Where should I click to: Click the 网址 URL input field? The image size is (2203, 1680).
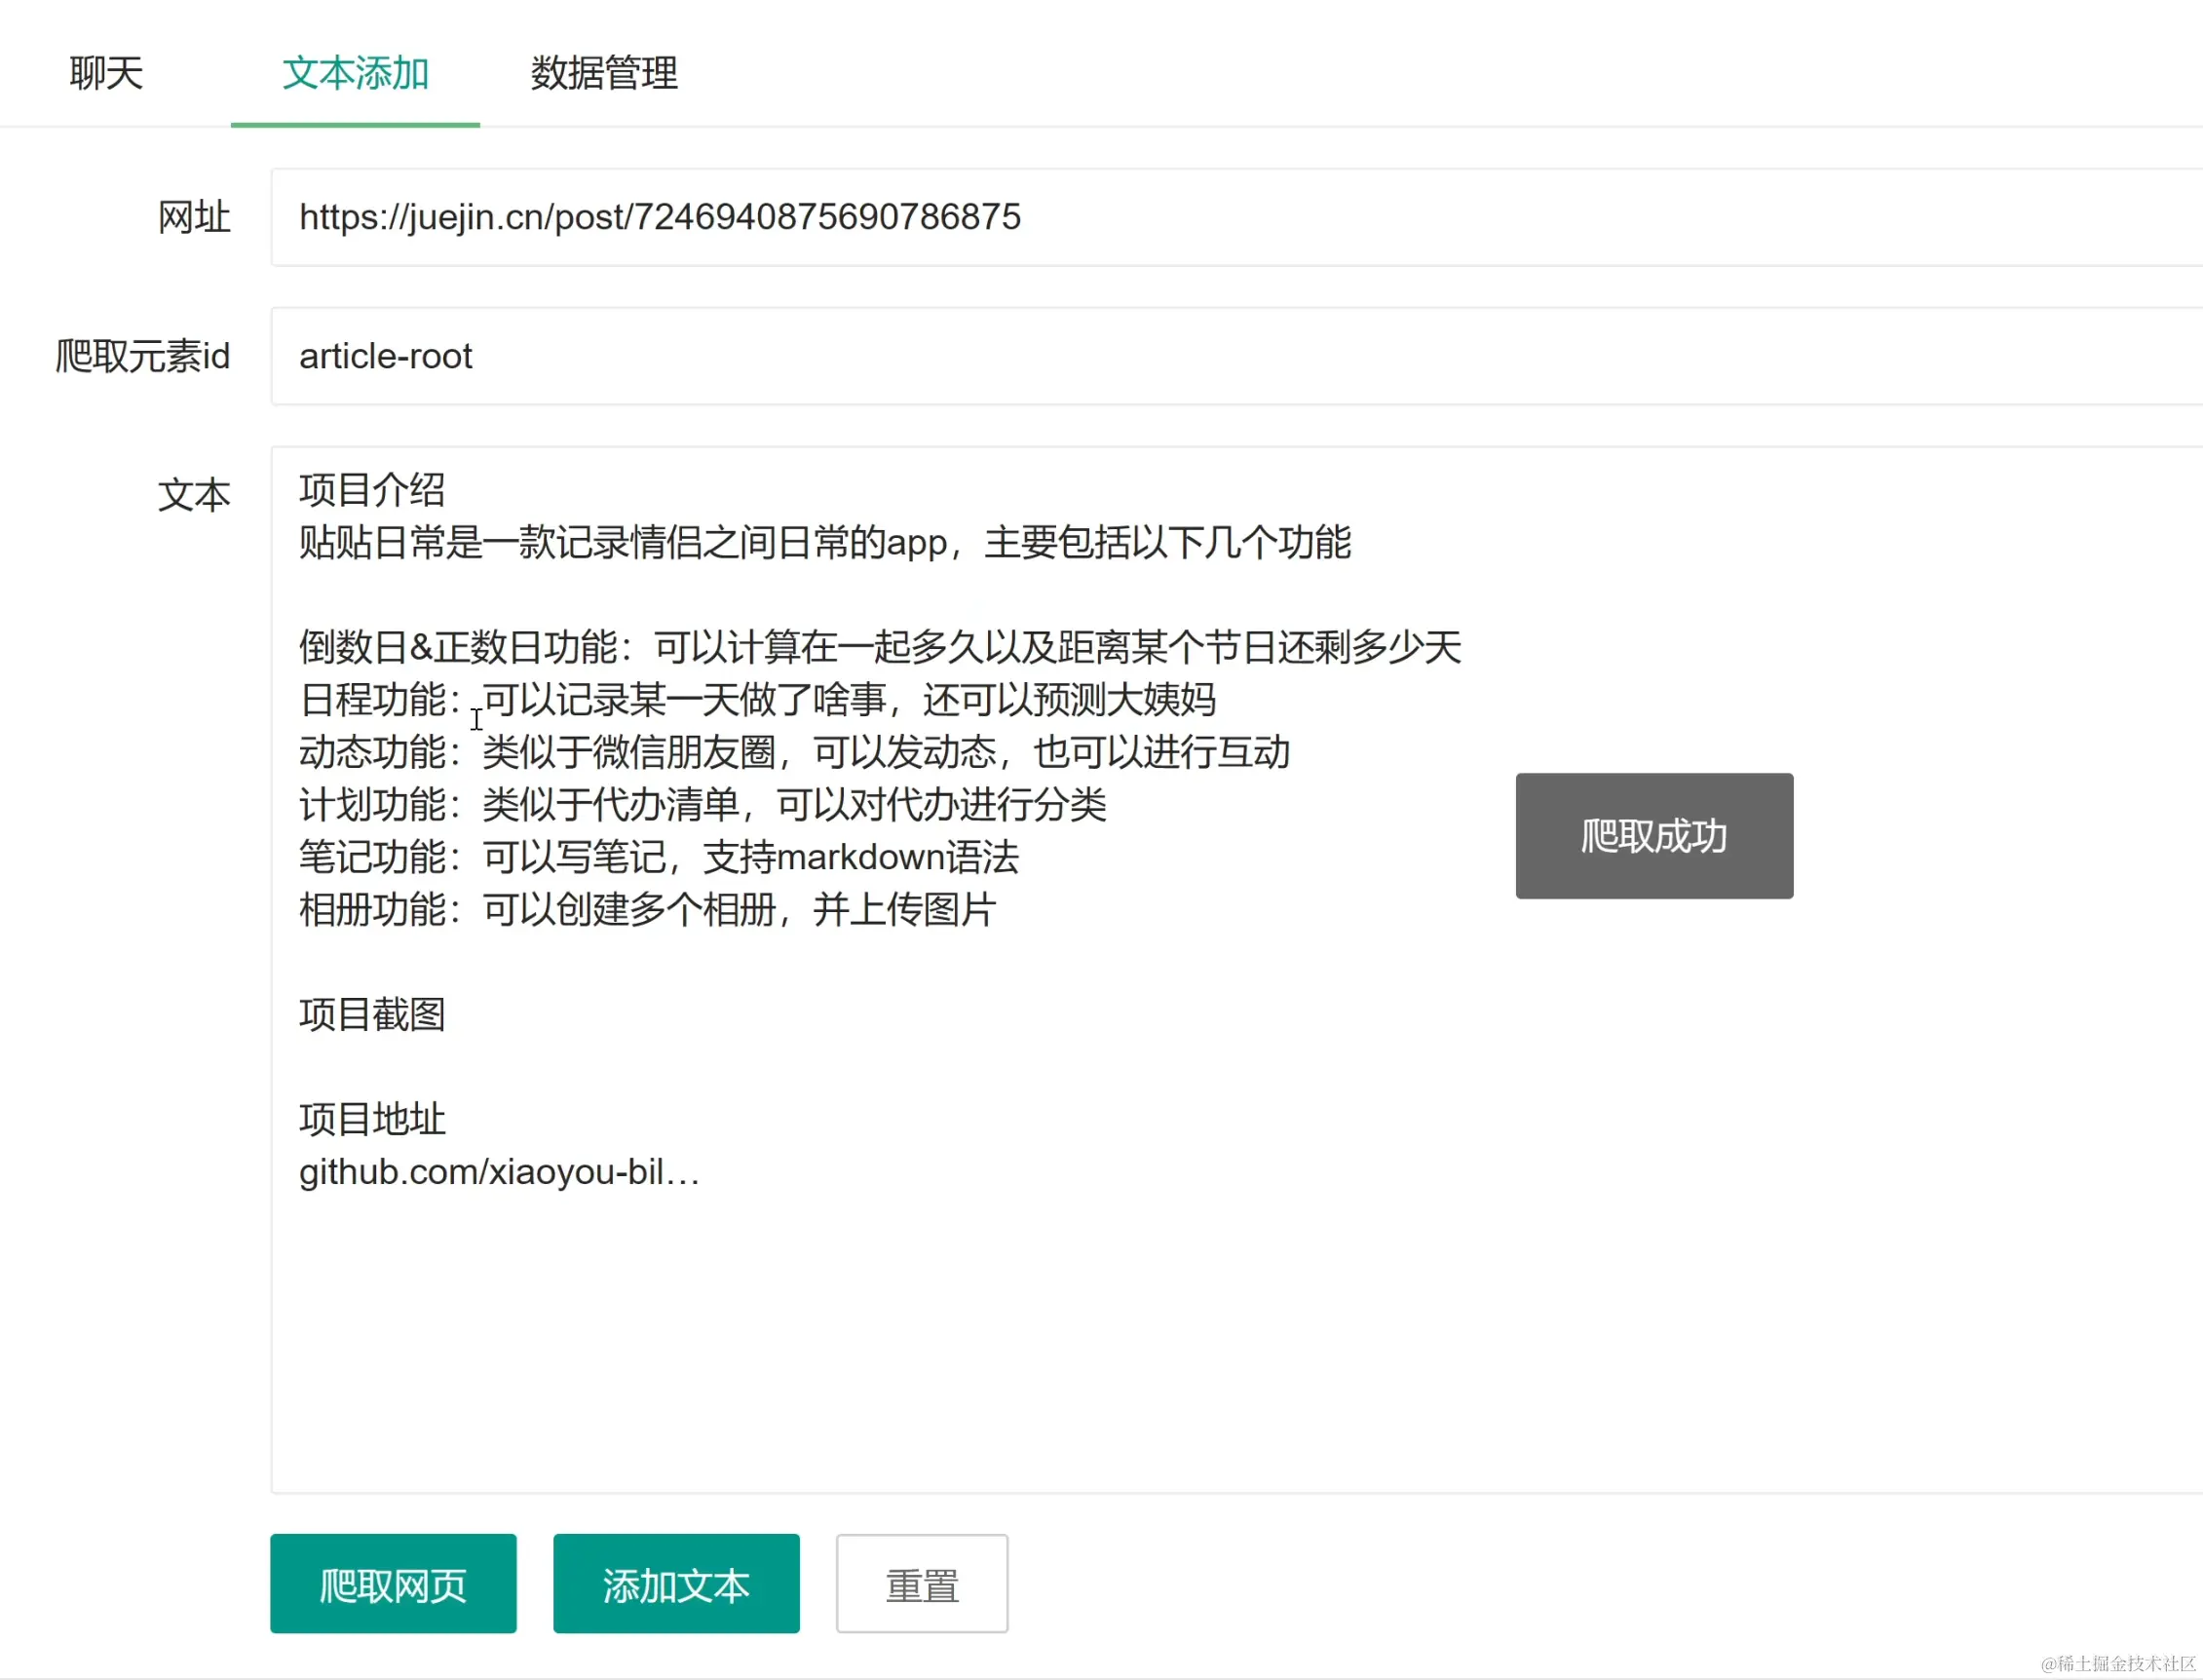coord(1200,217)
